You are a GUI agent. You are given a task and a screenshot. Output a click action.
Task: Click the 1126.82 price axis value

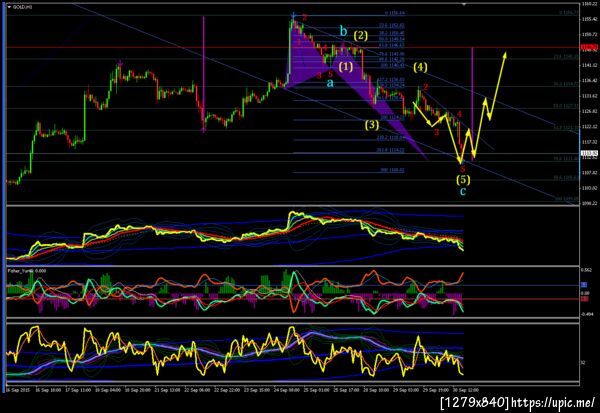click(590, 111)
